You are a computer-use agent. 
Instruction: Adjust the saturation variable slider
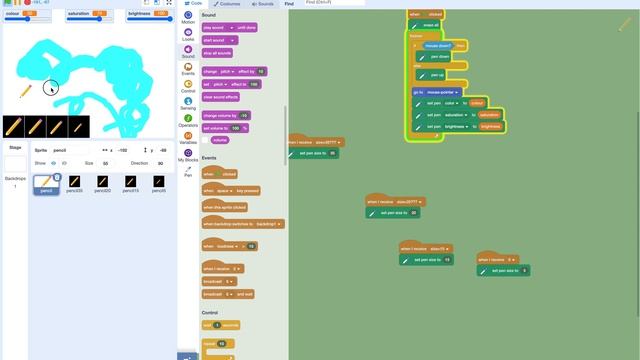click(90, 19)
